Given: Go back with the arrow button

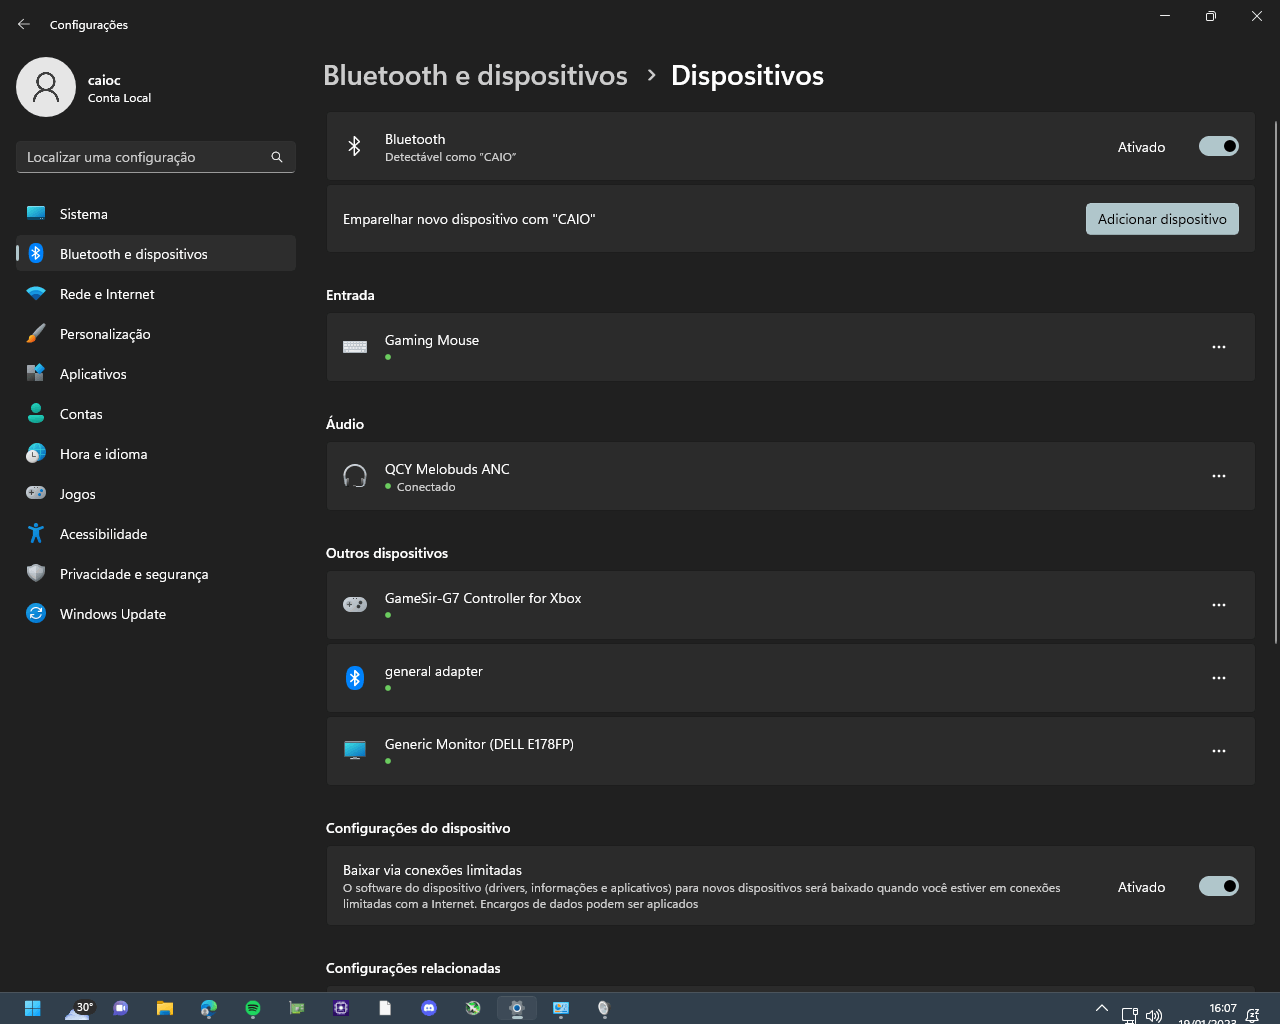Looking at the screenshot, I should pyautogui.click(x=24, y=24).
